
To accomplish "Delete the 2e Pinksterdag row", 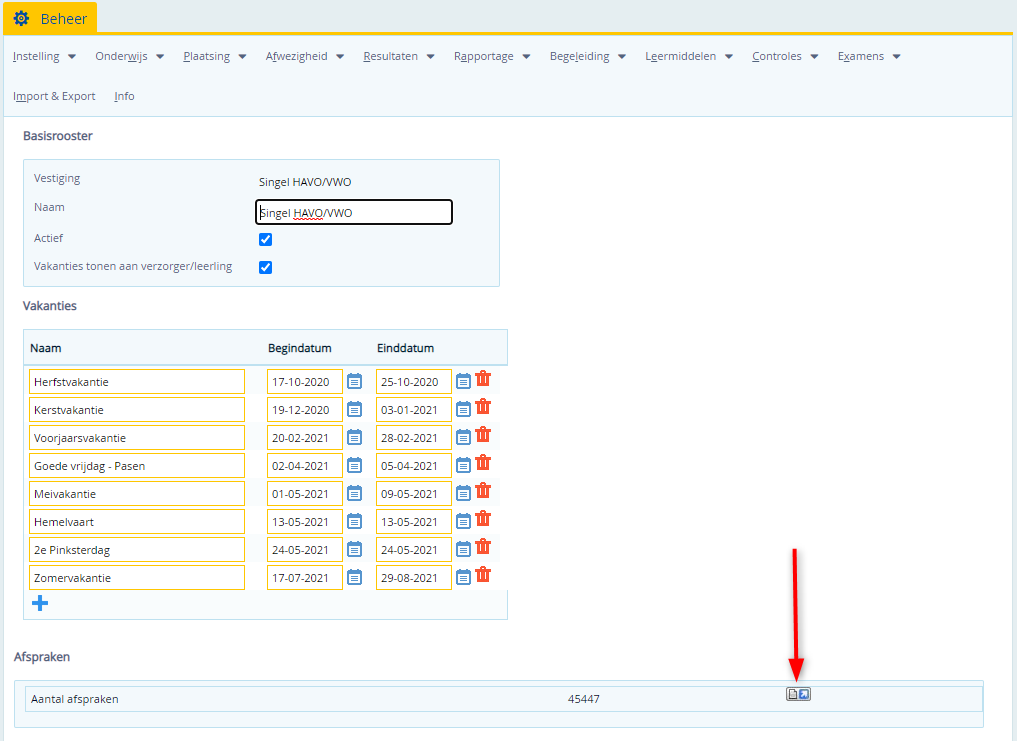I will pos(483,546).
